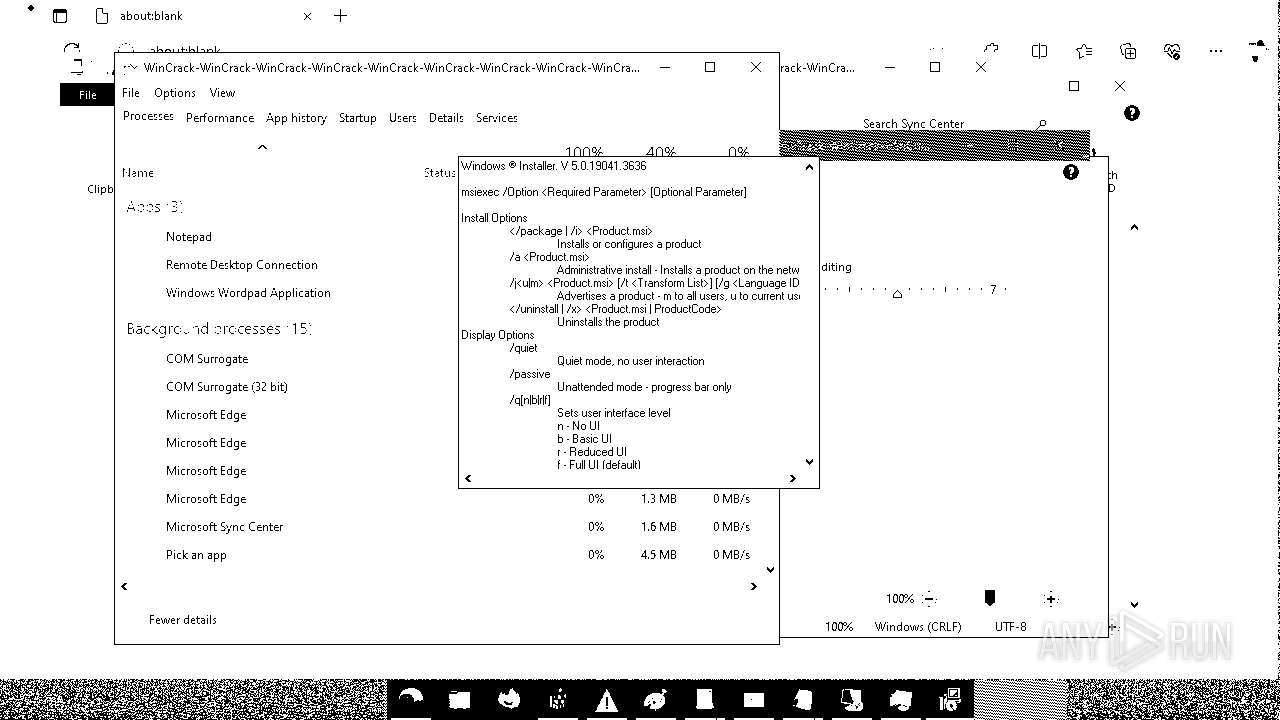Click Fewer details in Task Manager

tap(182, 619)
